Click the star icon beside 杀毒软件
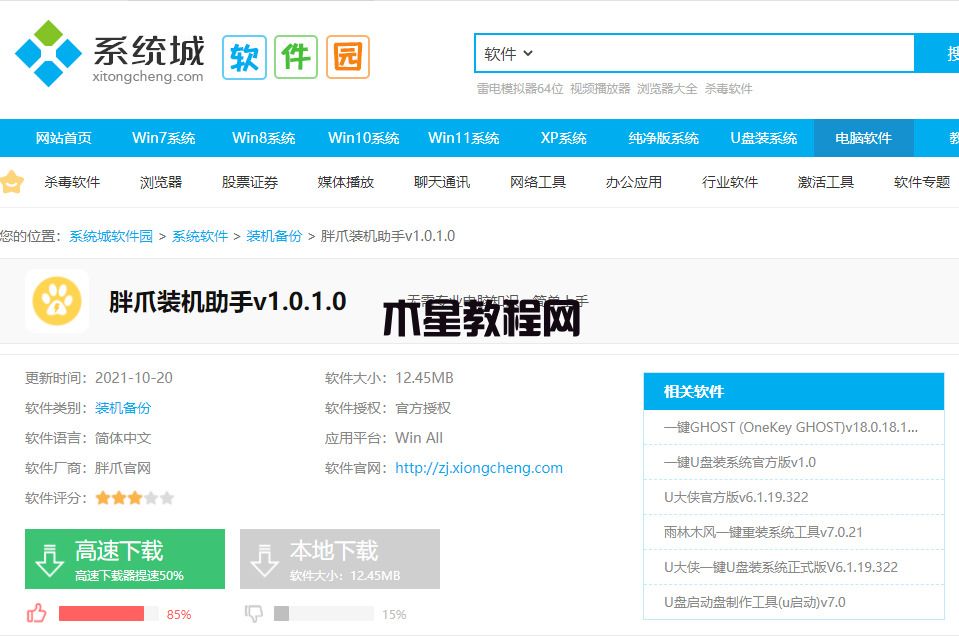959x637 pixels. (x=12, y=182)
